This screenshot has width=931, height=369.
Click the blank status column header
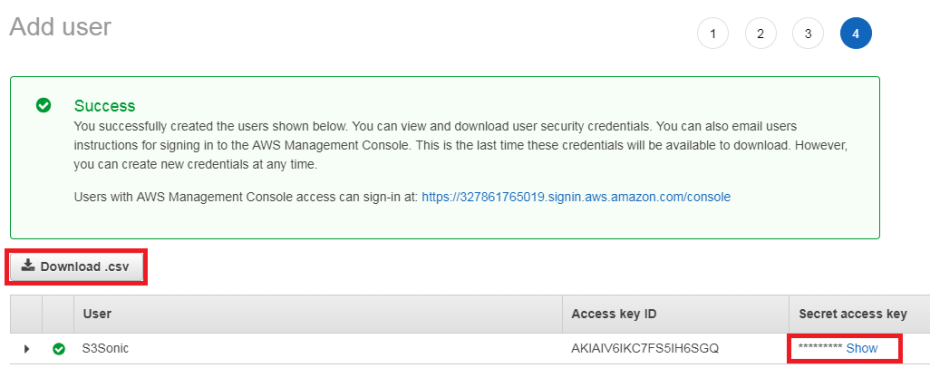pos(58,313)
